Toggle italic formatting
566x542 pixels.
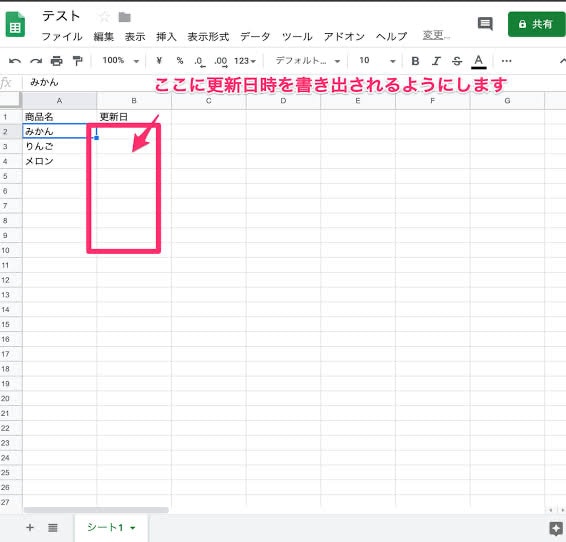436,61
